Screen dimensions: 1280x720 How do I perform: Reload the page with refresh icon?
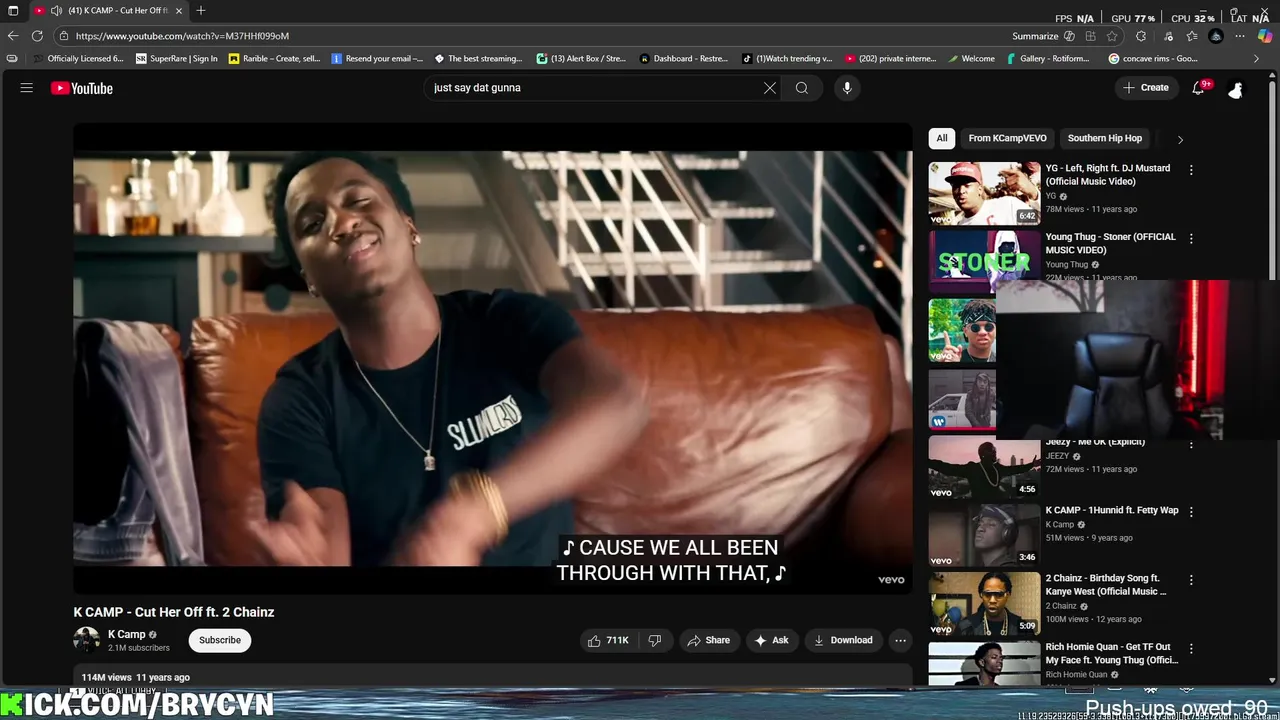(37, 36)
